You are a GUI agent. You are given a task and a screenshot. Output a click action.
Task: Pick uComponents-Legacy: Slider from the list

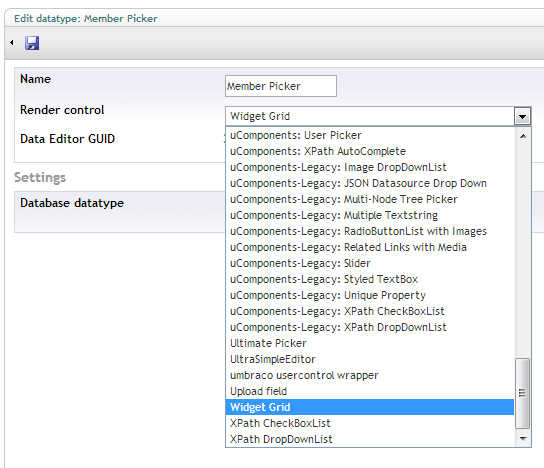click(370, 263)
